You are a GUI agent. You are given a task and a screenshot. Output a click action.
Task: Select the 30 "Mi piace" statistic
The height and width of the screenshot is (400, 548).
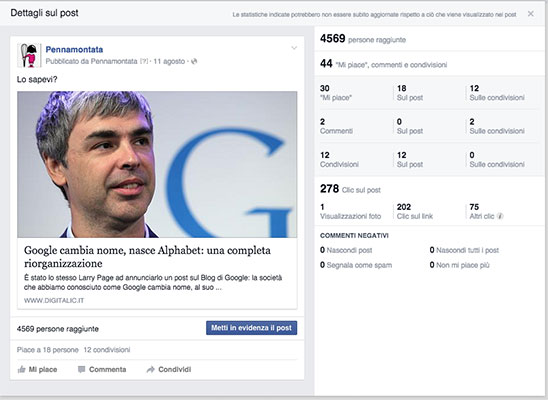coord(336,93)
